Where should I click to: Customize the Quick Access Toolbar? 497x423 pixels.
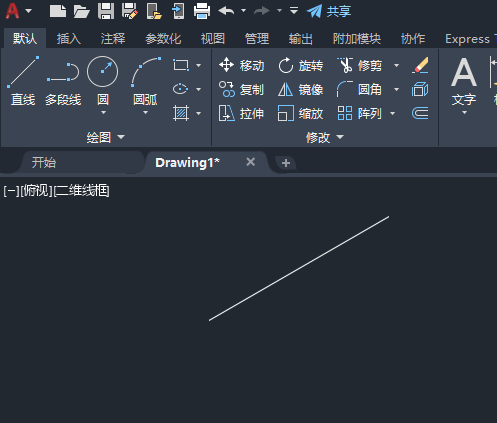[294, 11]
